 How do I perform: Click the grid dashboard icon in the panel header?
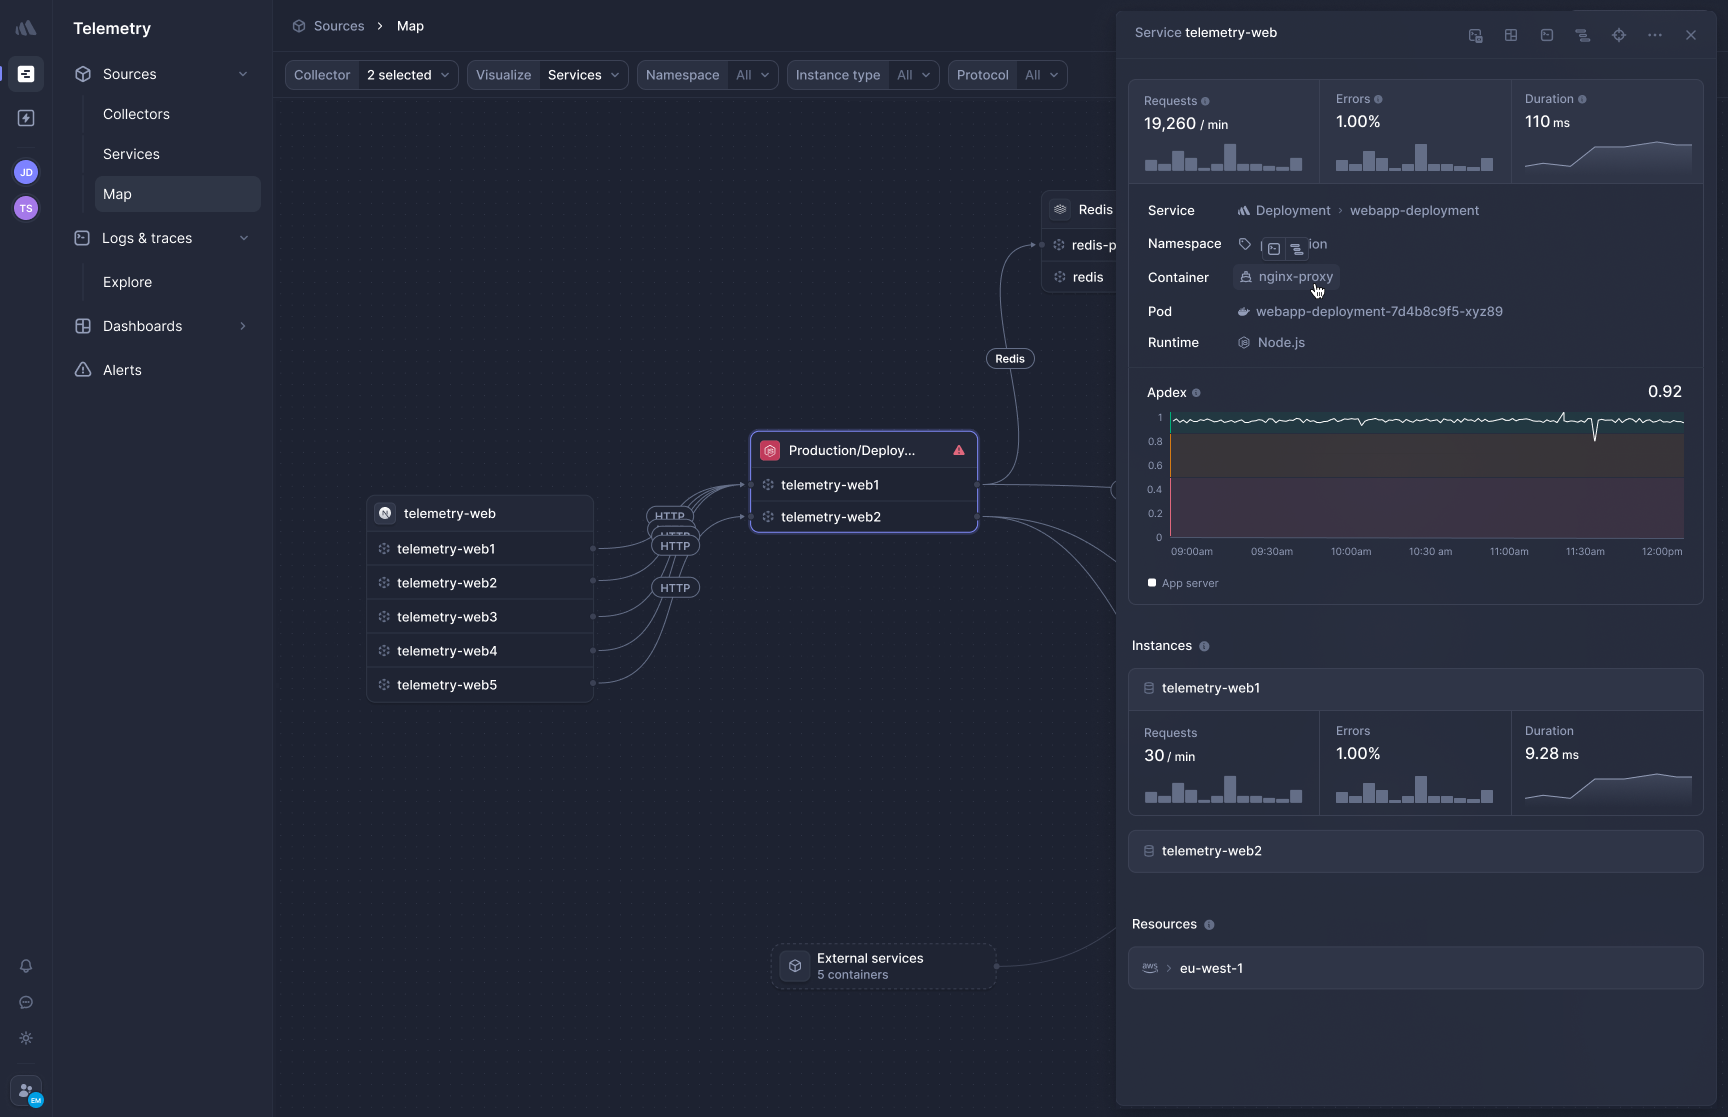tap(1510, 34)
